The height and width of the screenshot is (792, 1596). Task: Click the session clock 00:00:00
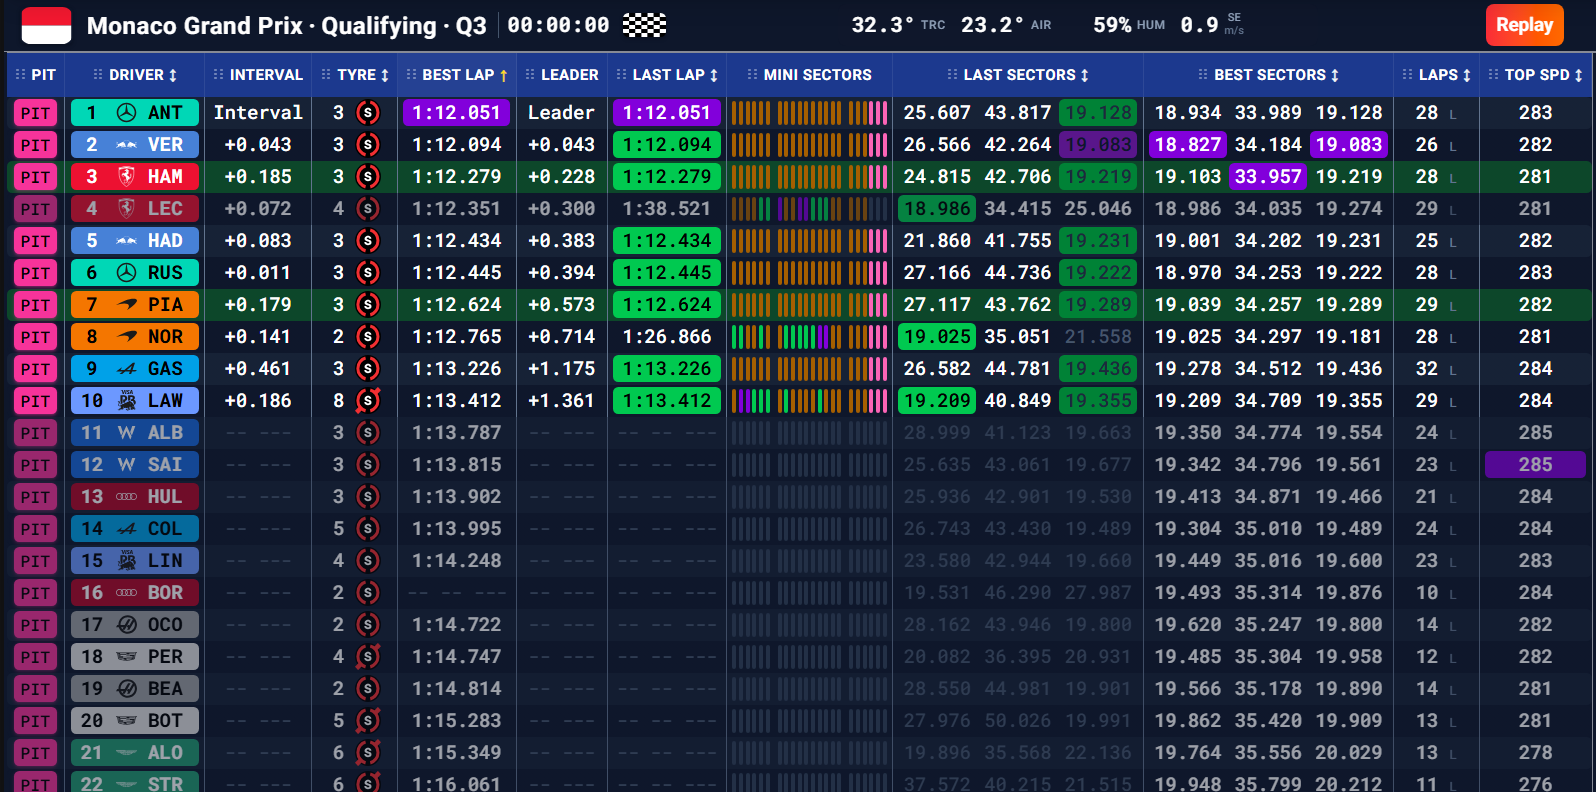click(x=558, y=25)
